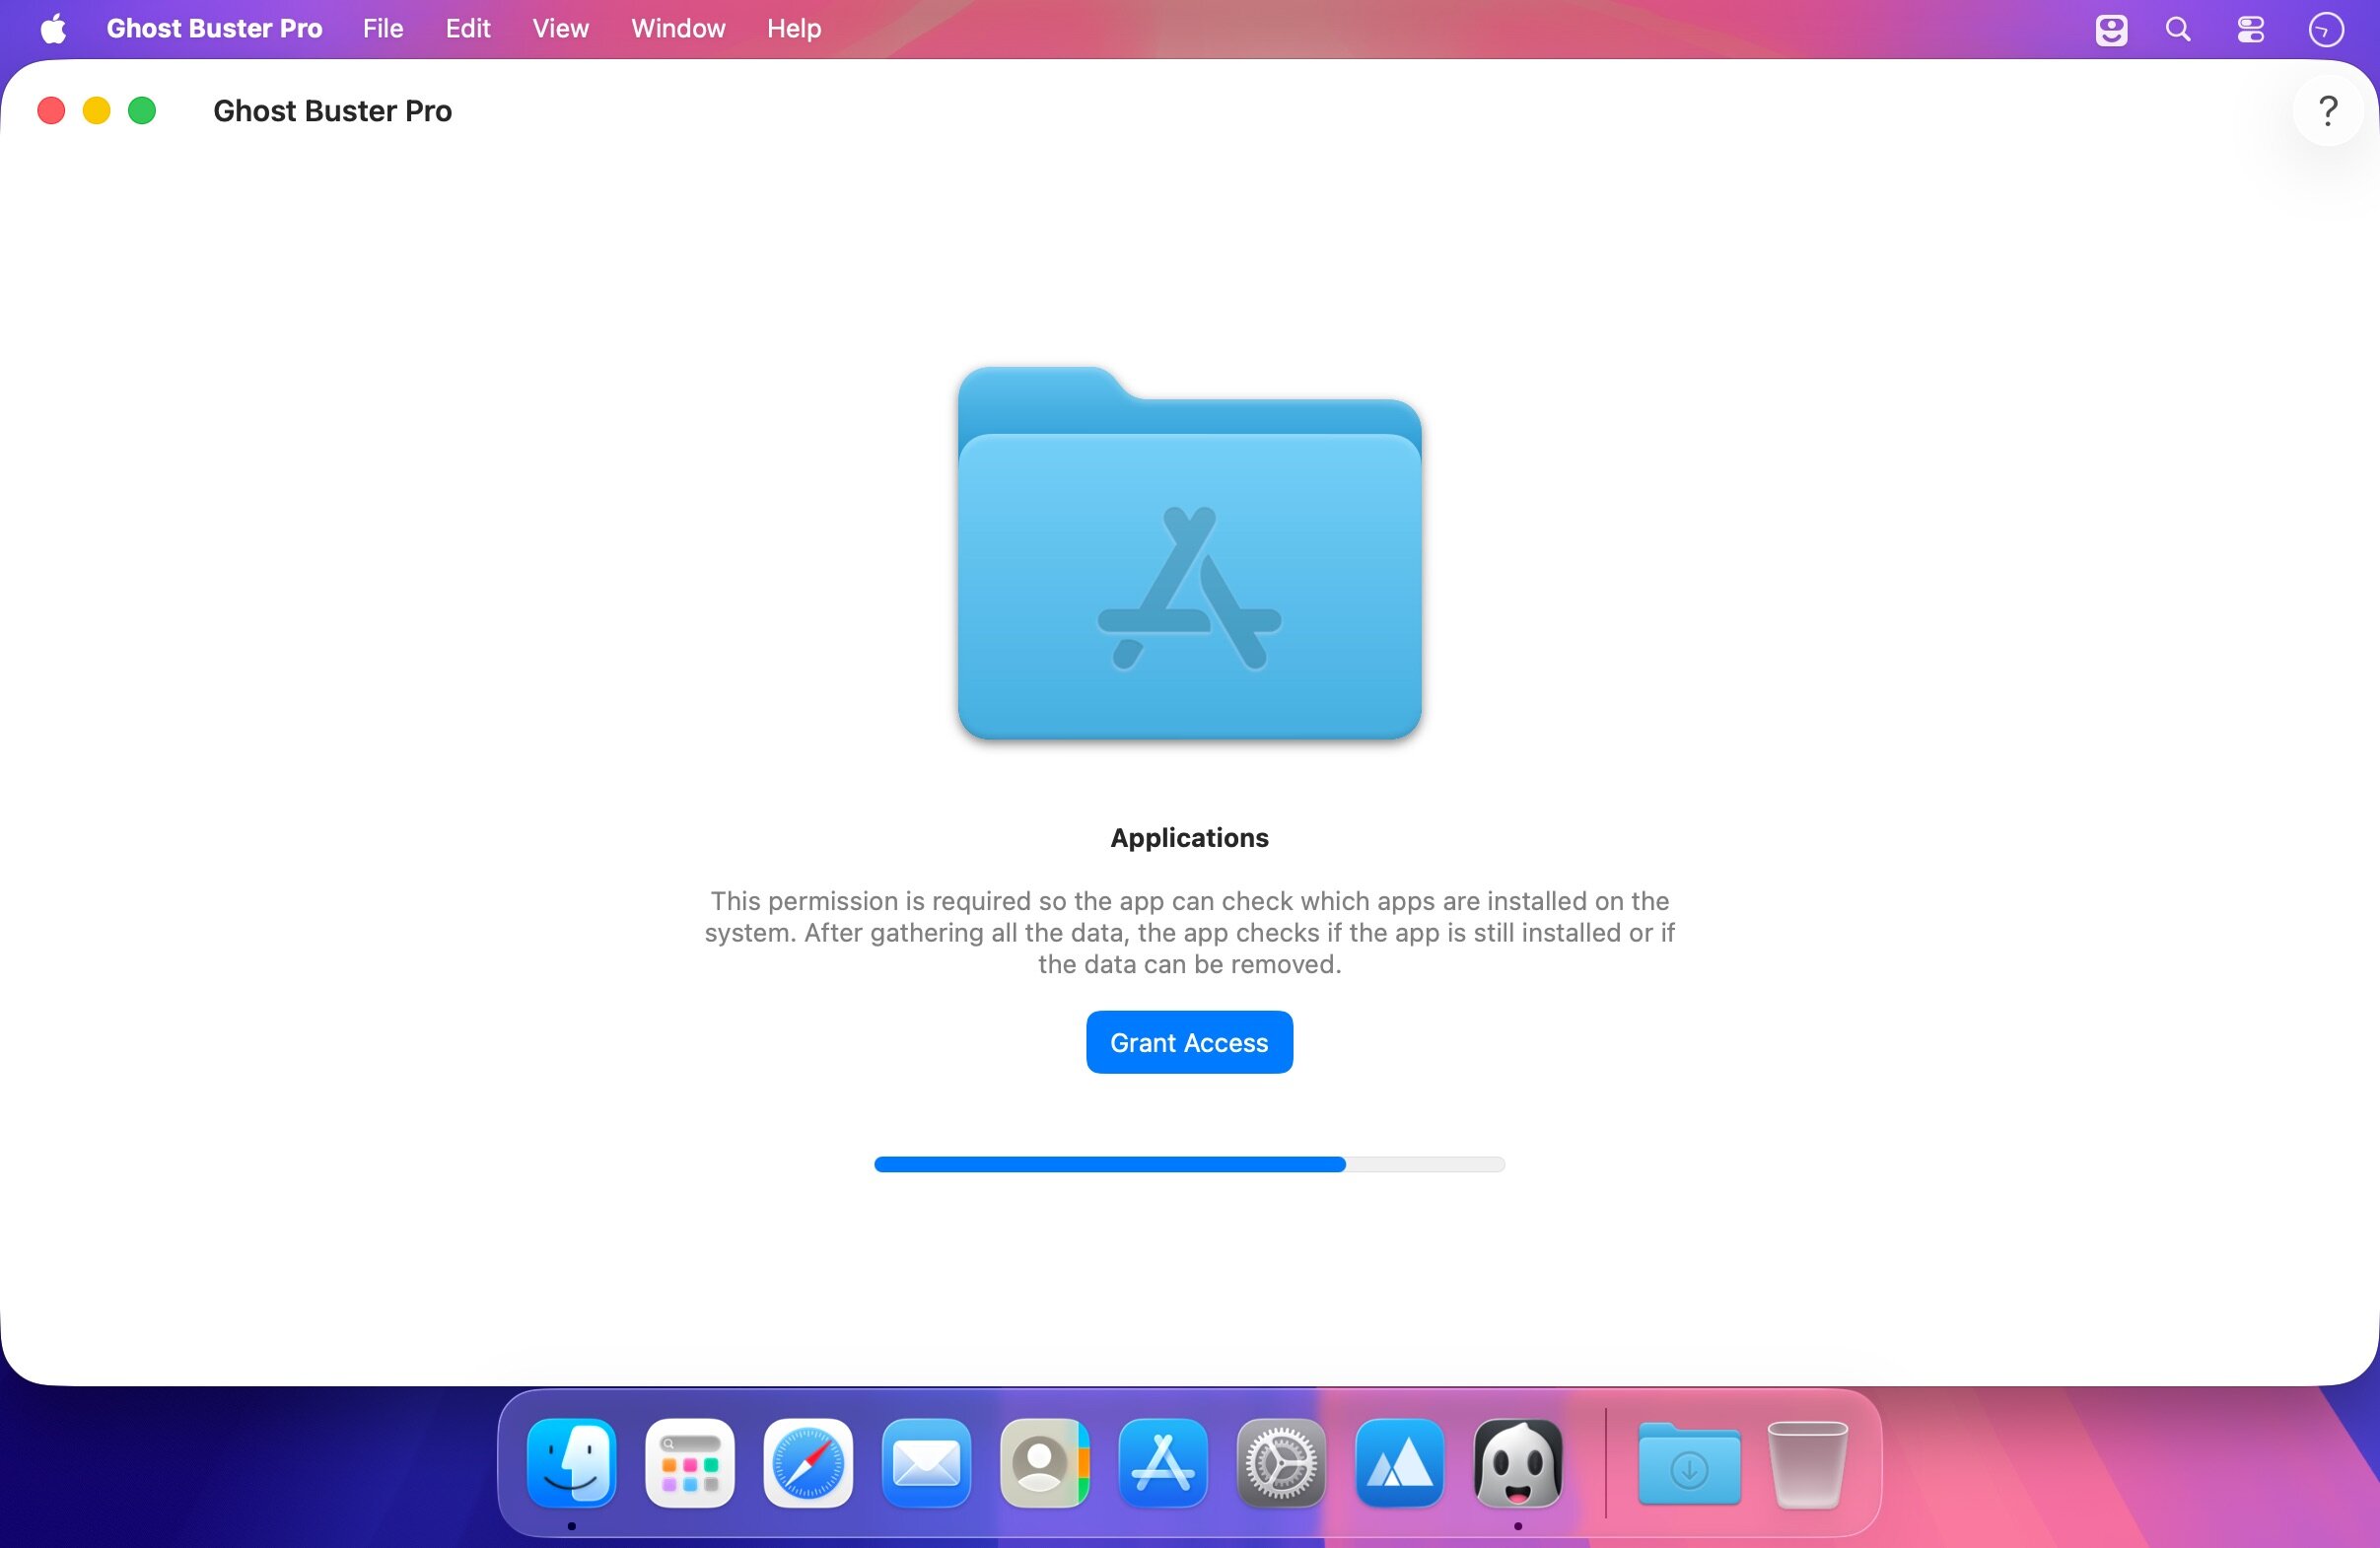
Task: Click the blue permission progress bar
Action: tap(1189, 1164)
